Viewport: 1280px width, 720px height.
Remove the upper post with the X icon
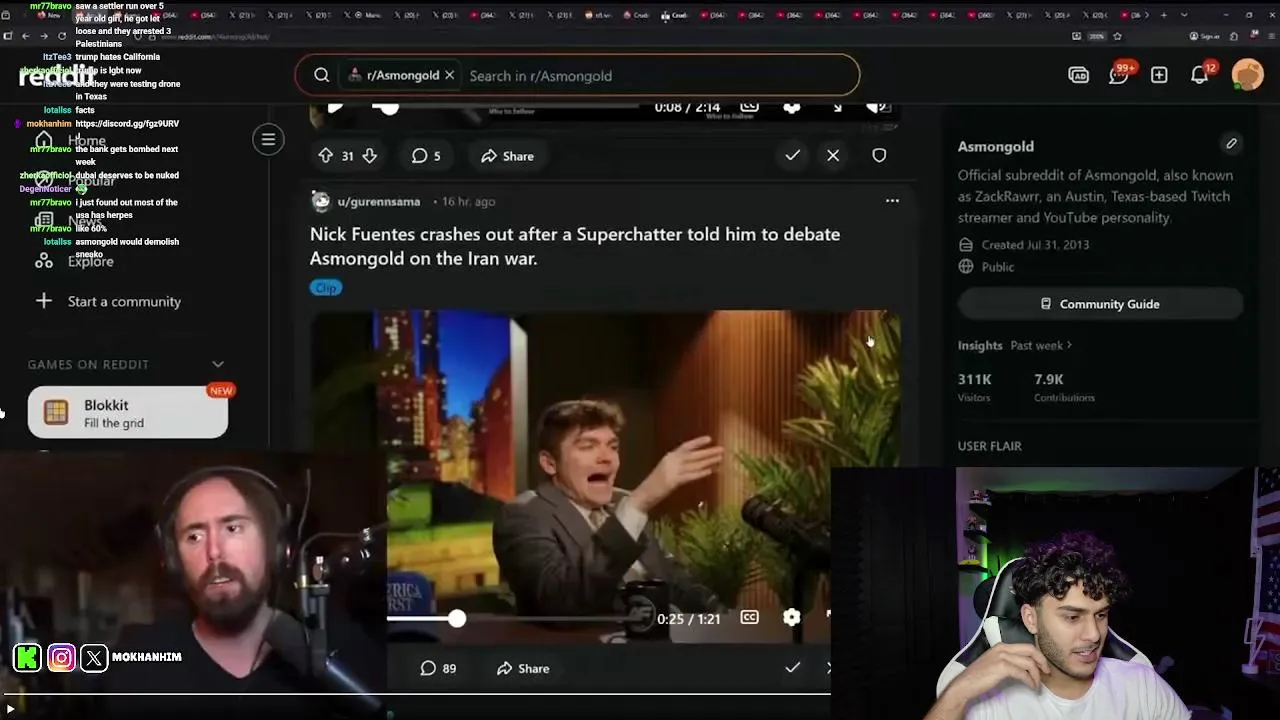tap(833, 156)
